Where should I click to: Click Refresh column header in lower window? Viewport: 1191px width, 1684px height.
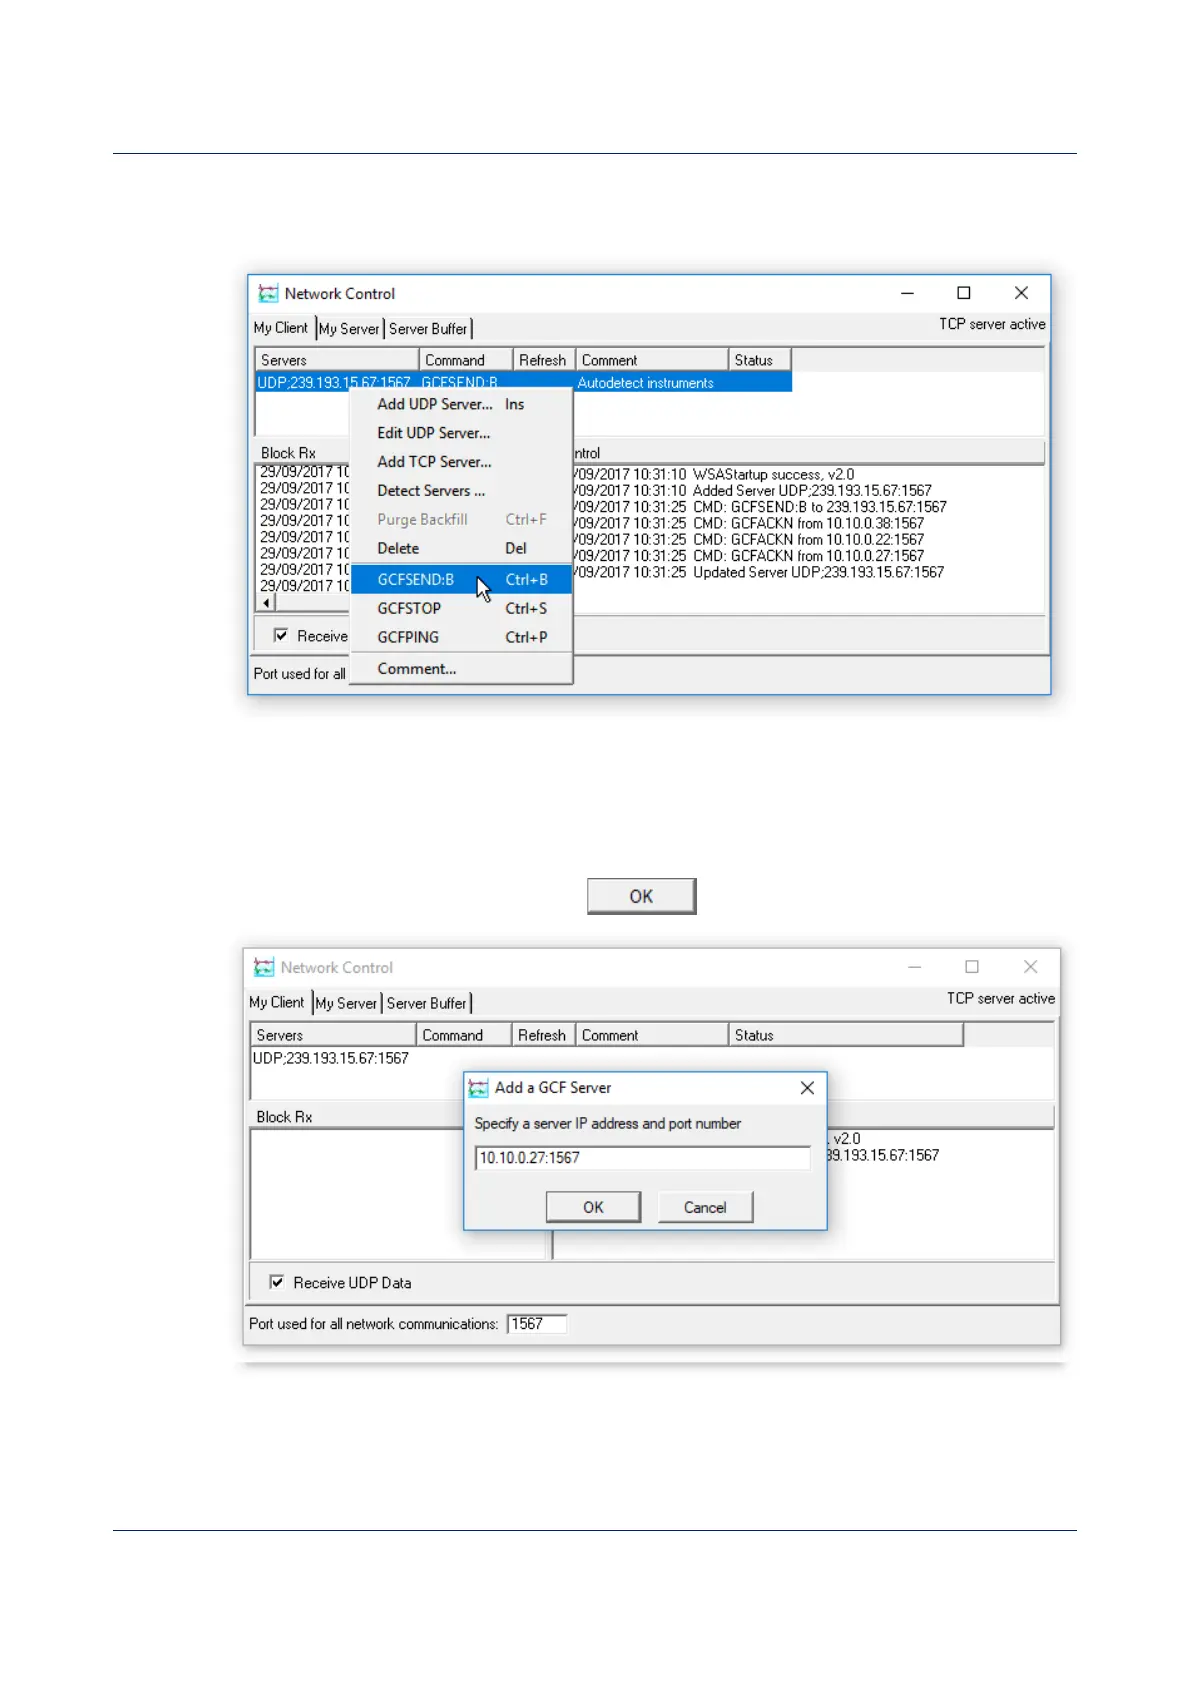point(542,1035)
